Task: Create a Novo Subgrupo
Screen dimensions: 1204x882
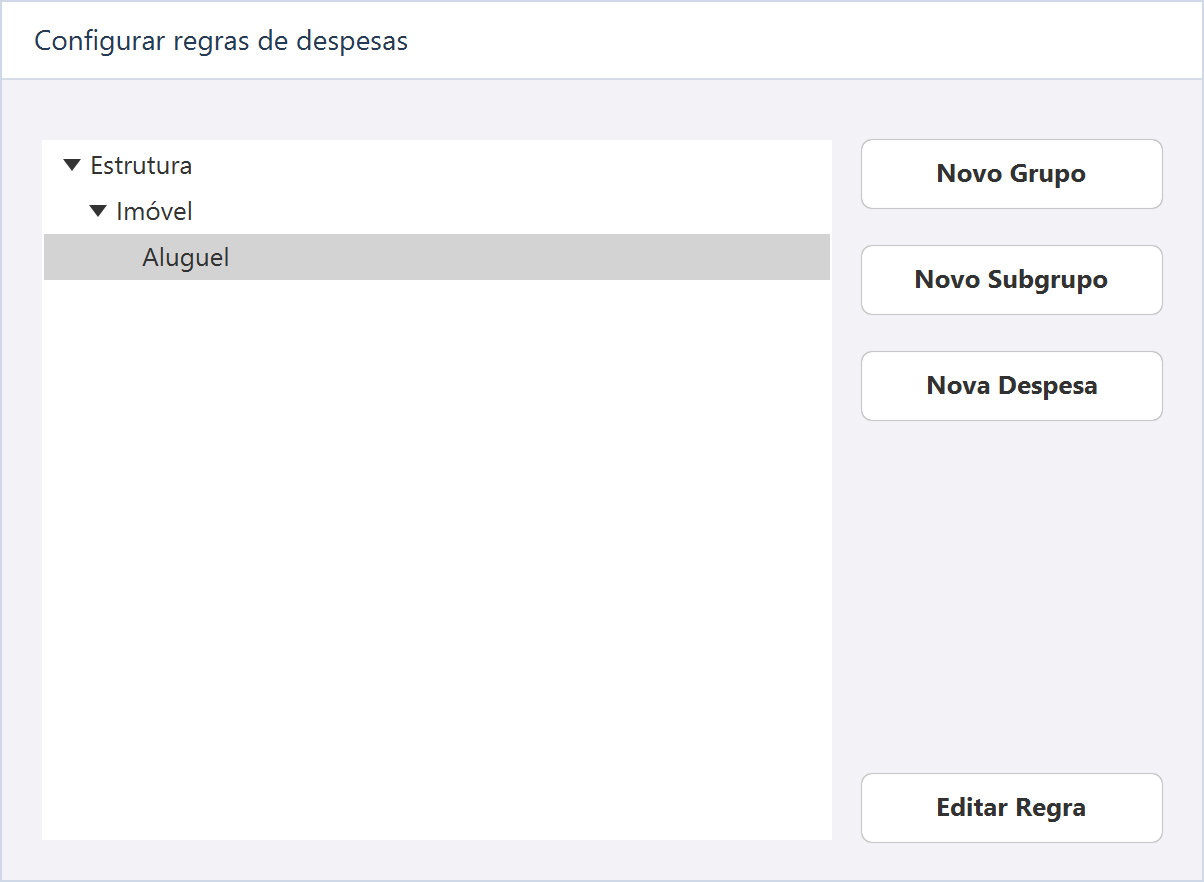Action: tap(1011, 280)
